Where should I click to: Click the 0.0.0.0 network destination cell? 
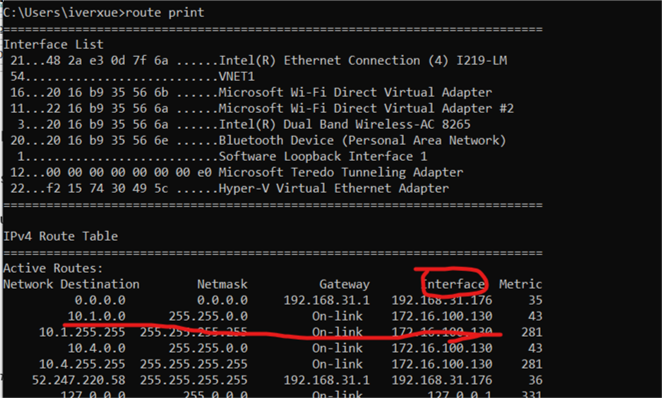(100, 300)
